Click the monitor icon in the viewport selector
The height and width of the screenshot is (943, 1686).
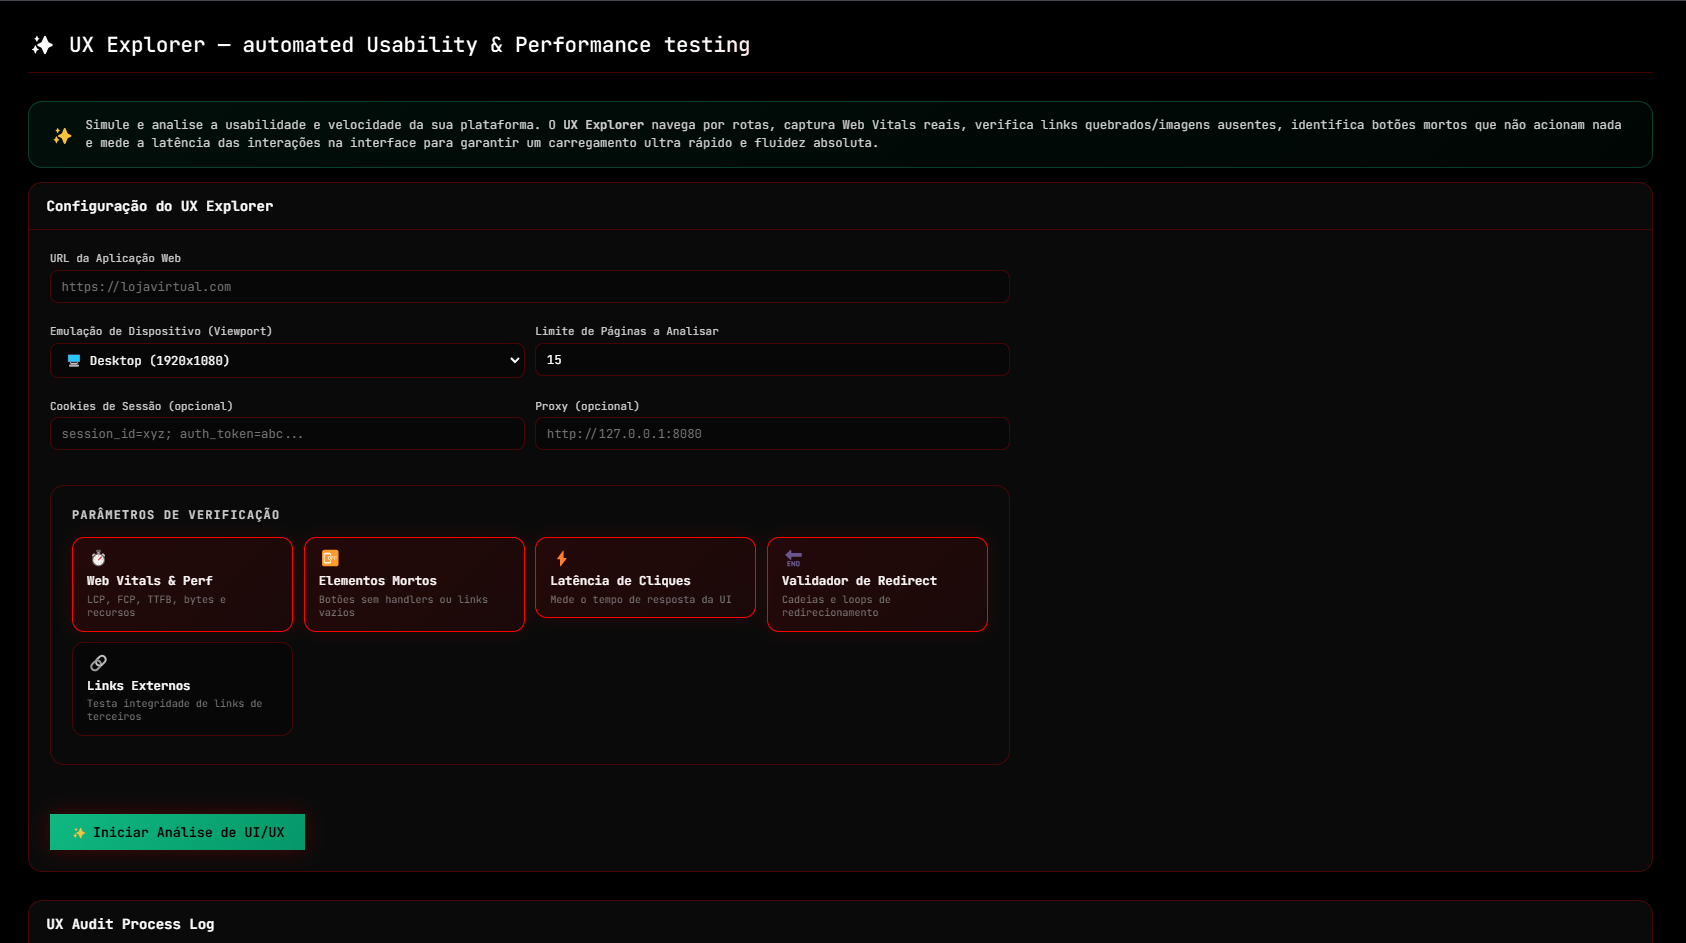click(73, 361)
